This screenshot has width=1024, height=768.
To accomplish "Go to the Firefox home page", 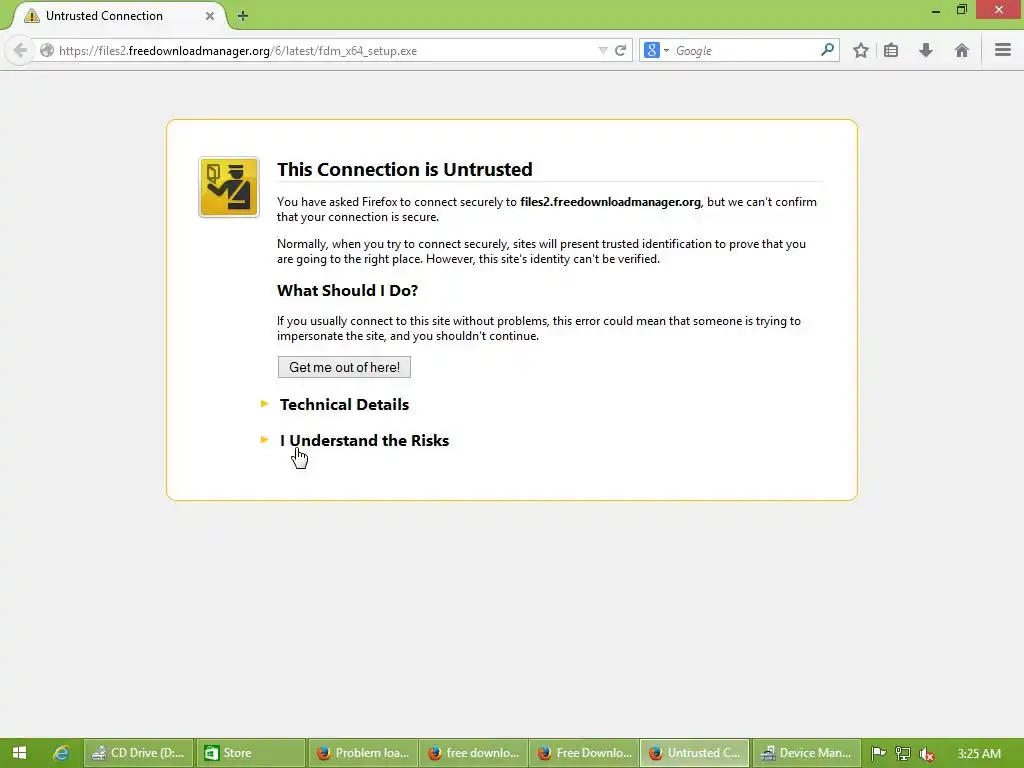I will 961,50.
